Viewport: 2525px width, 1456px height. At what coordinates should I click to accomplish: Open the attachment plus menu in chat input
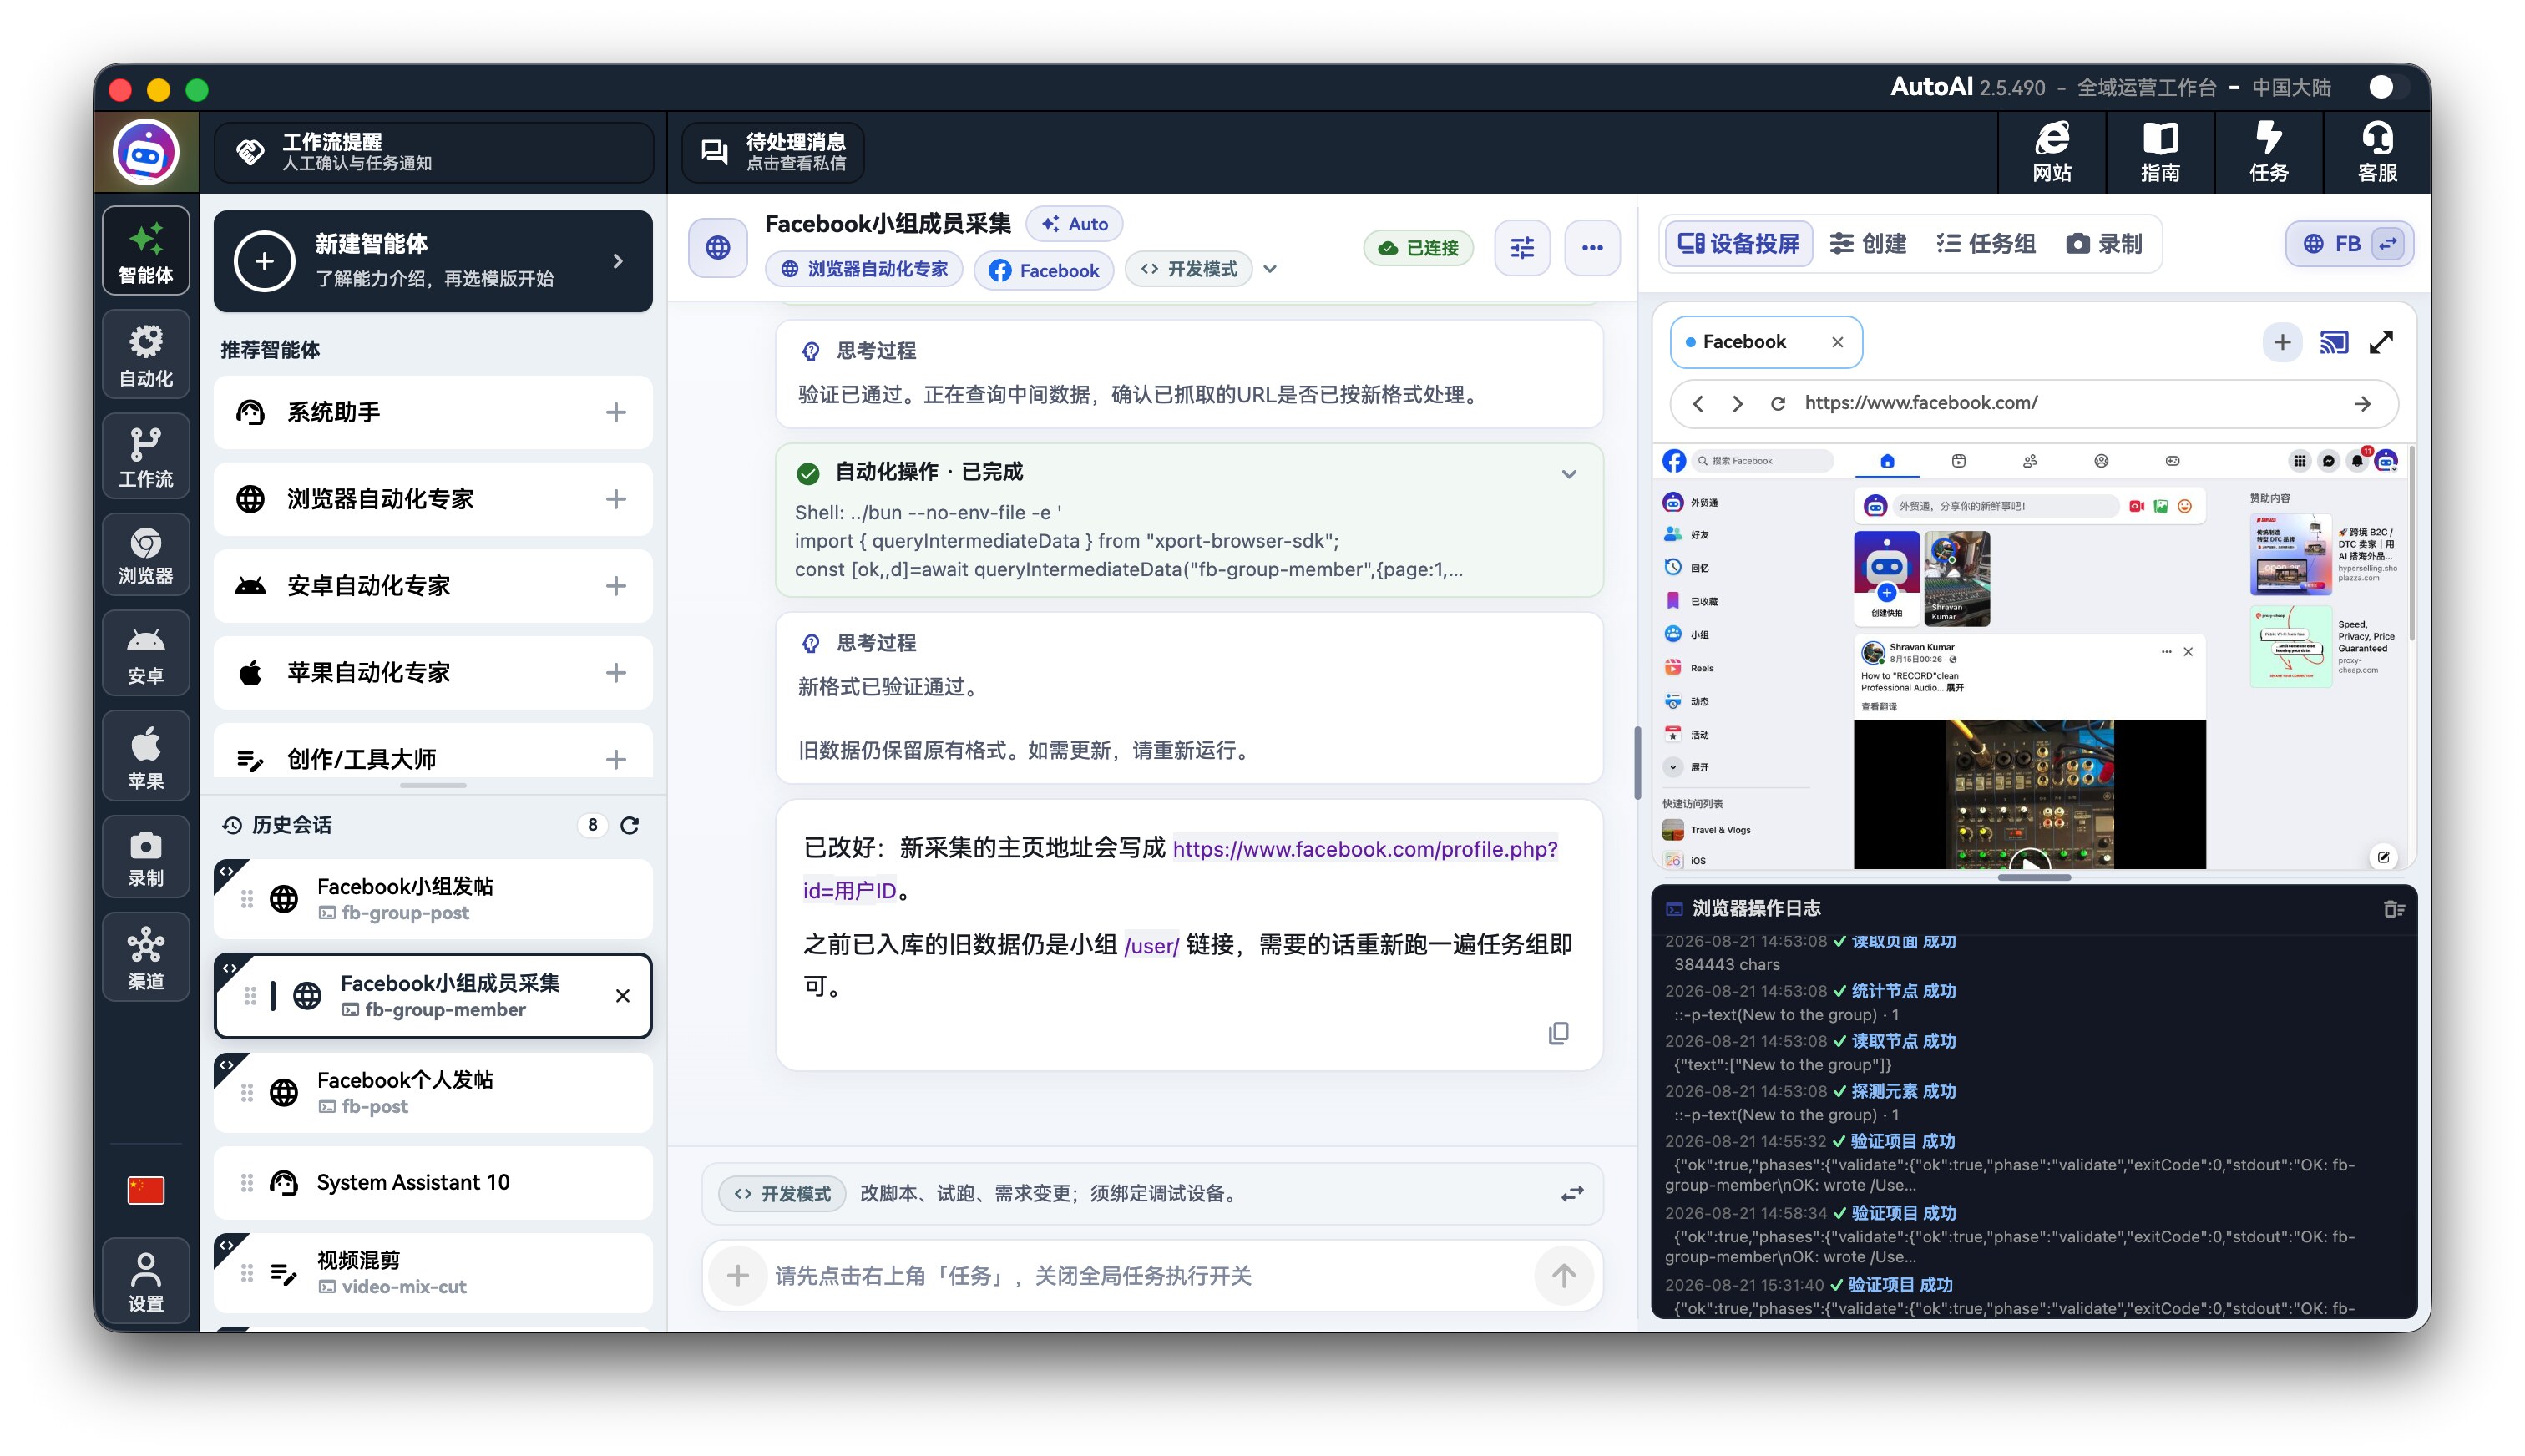(x=738, y=1276)
